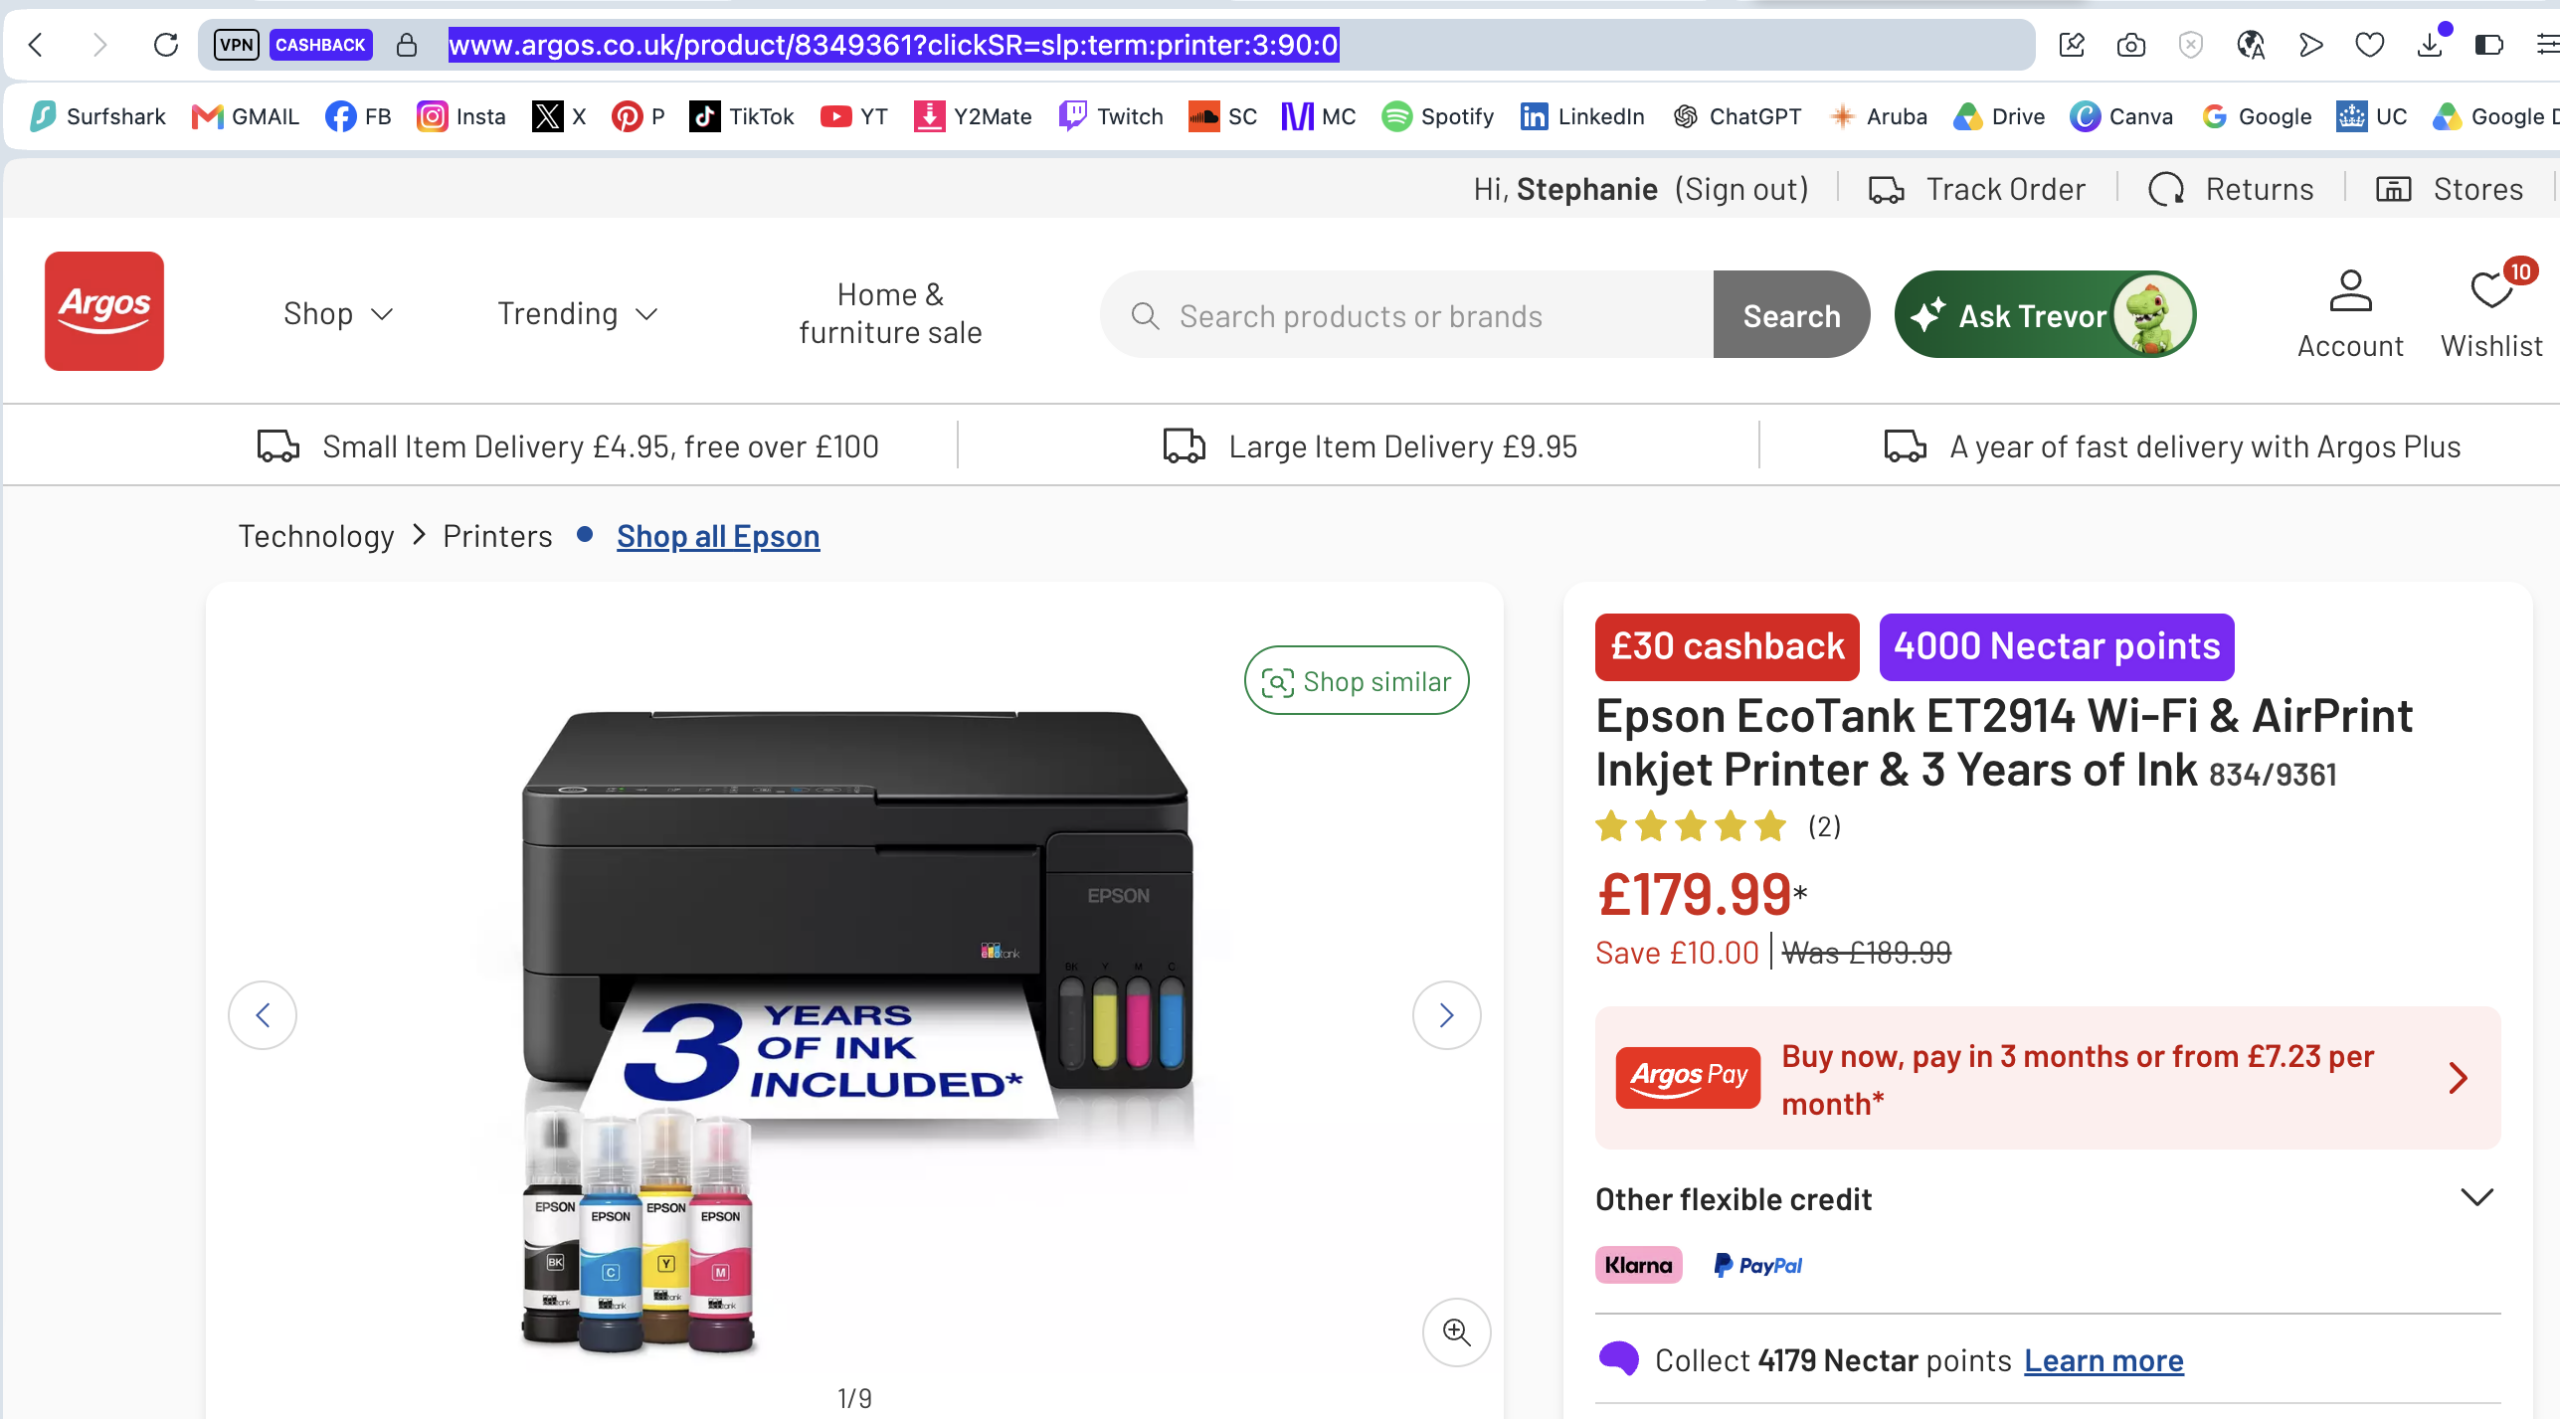Viewport: 2560px width, 1419px height.
Task: Follow the Shop all Epson link
Action: pyautogui.click(x=718, y=537)
